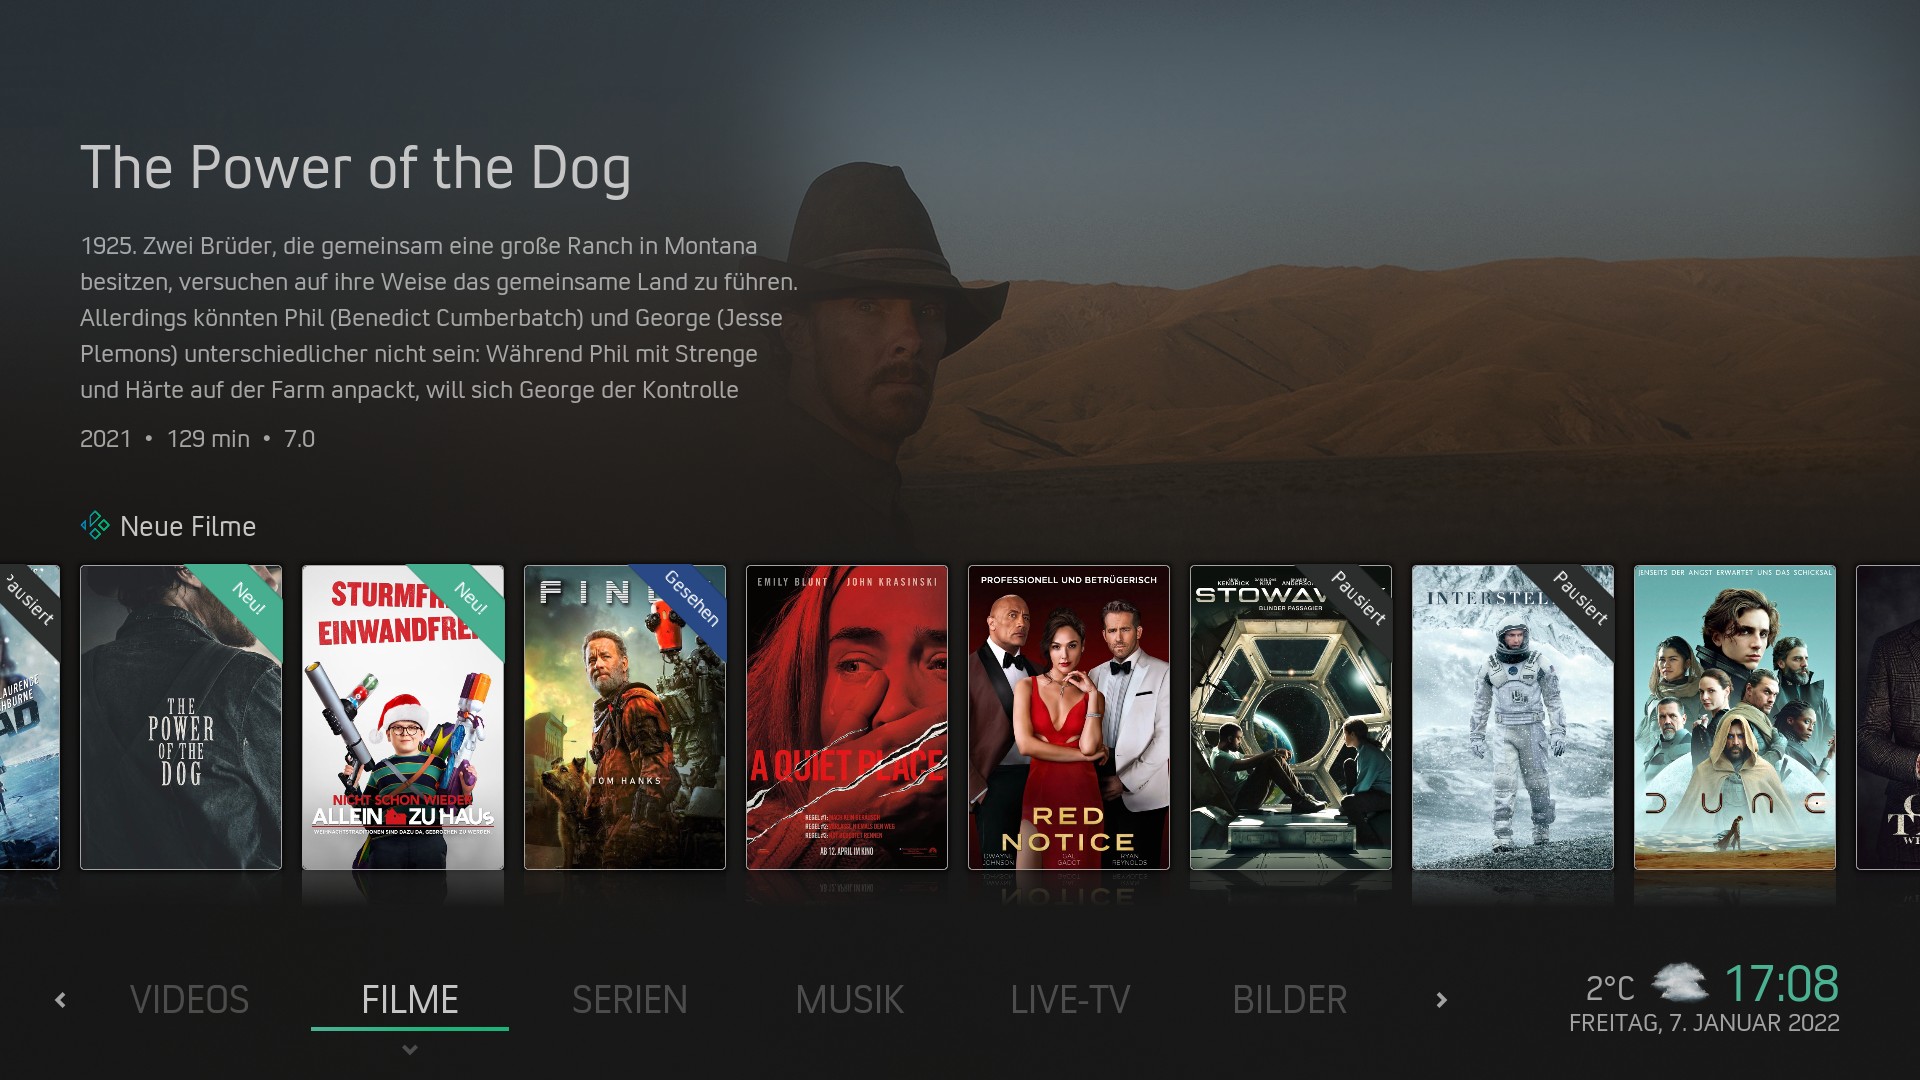This screenshot has height=1080, width=1920.
Task: Select the A Quiet Place poster
Action: (x=847, y=717)
